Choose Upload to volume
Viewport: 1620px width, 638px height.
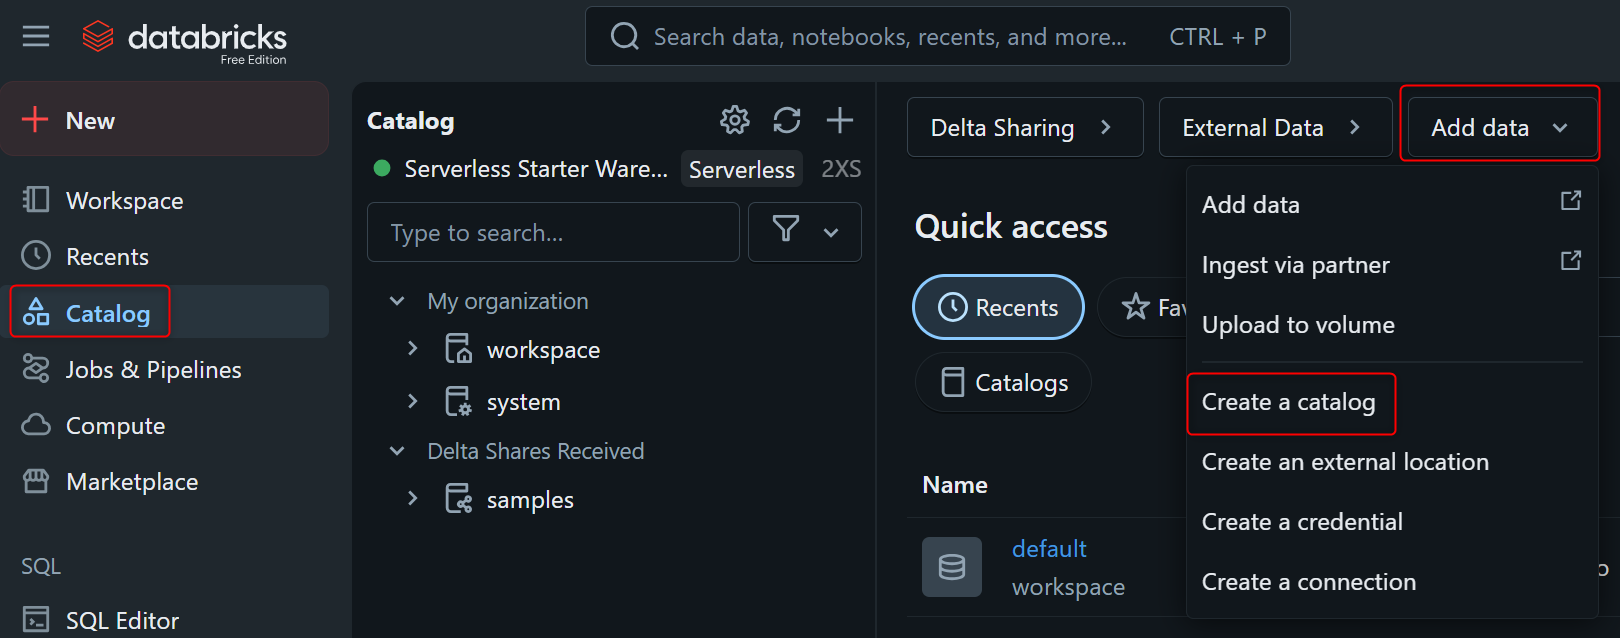[1391, 325]
